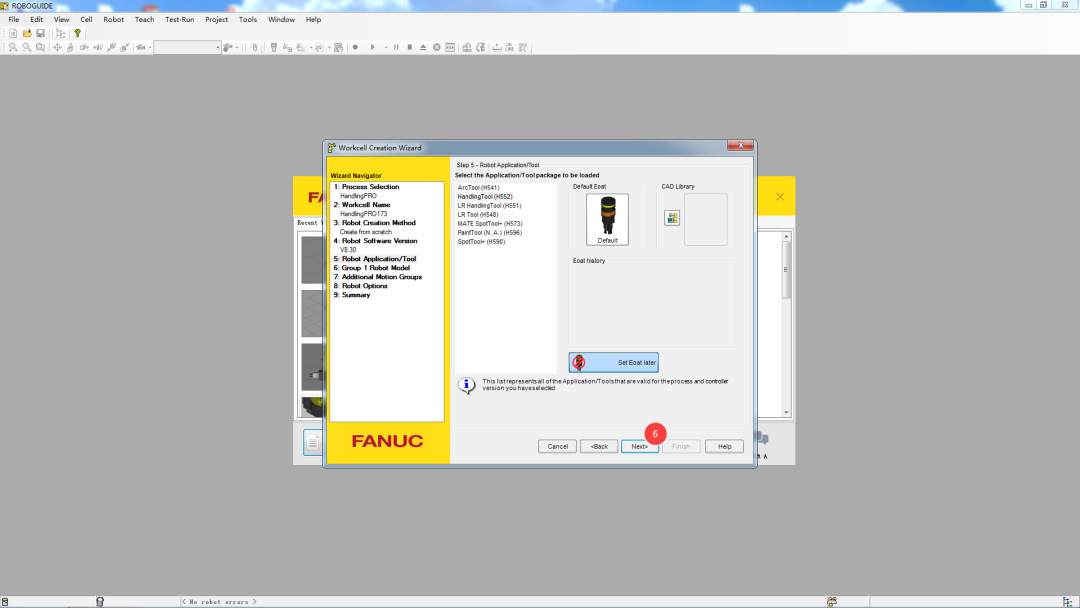The height and width of the screenshot is (608, 1080).
Task: Open the Help menu in menu bar
Action: pos(313,19)
